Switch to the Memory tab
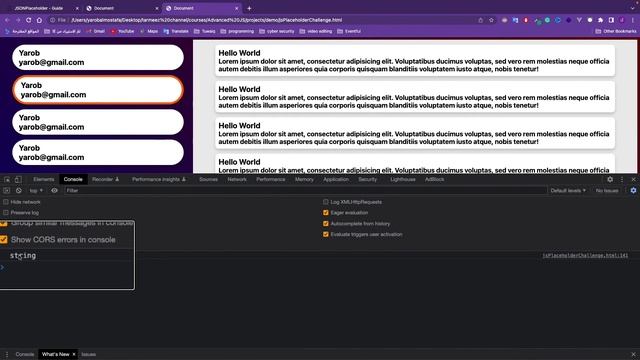This screenshot has width=640, height=360. click(304, 179)
